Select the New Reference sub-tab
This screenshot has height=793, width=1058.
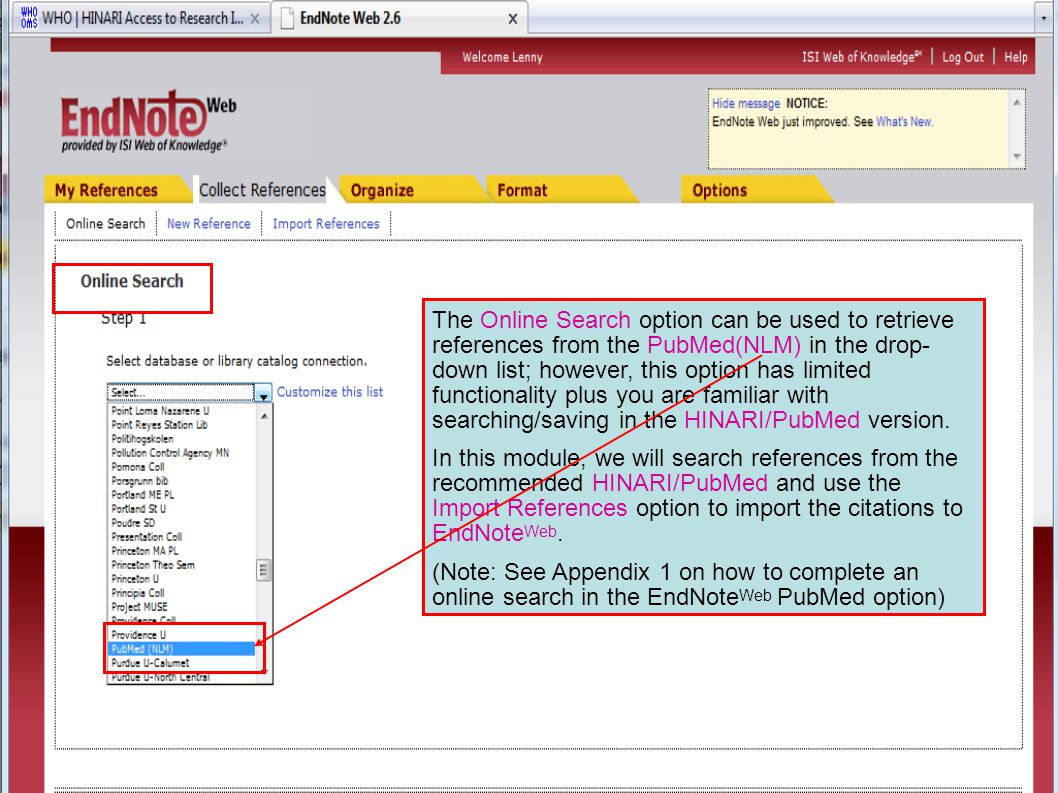click(x=208, y=223)
